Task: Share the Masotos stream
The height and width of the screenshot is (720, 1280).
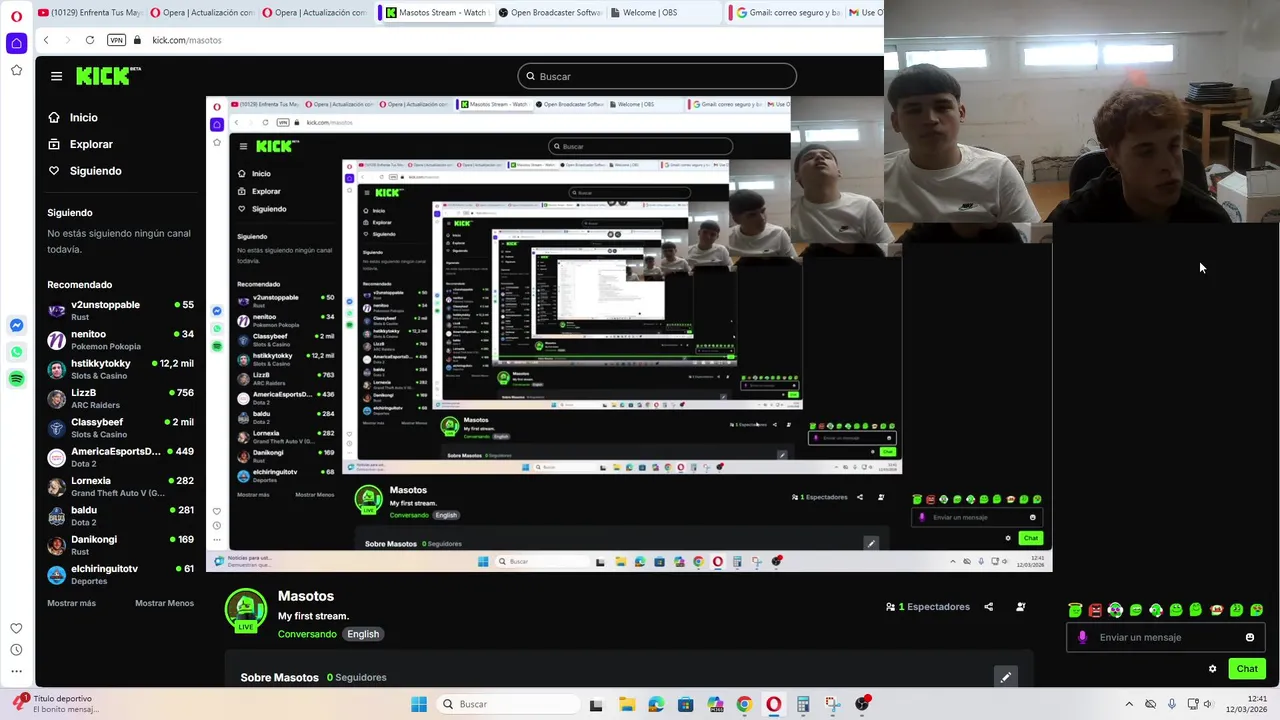Action: pos(989,607)
